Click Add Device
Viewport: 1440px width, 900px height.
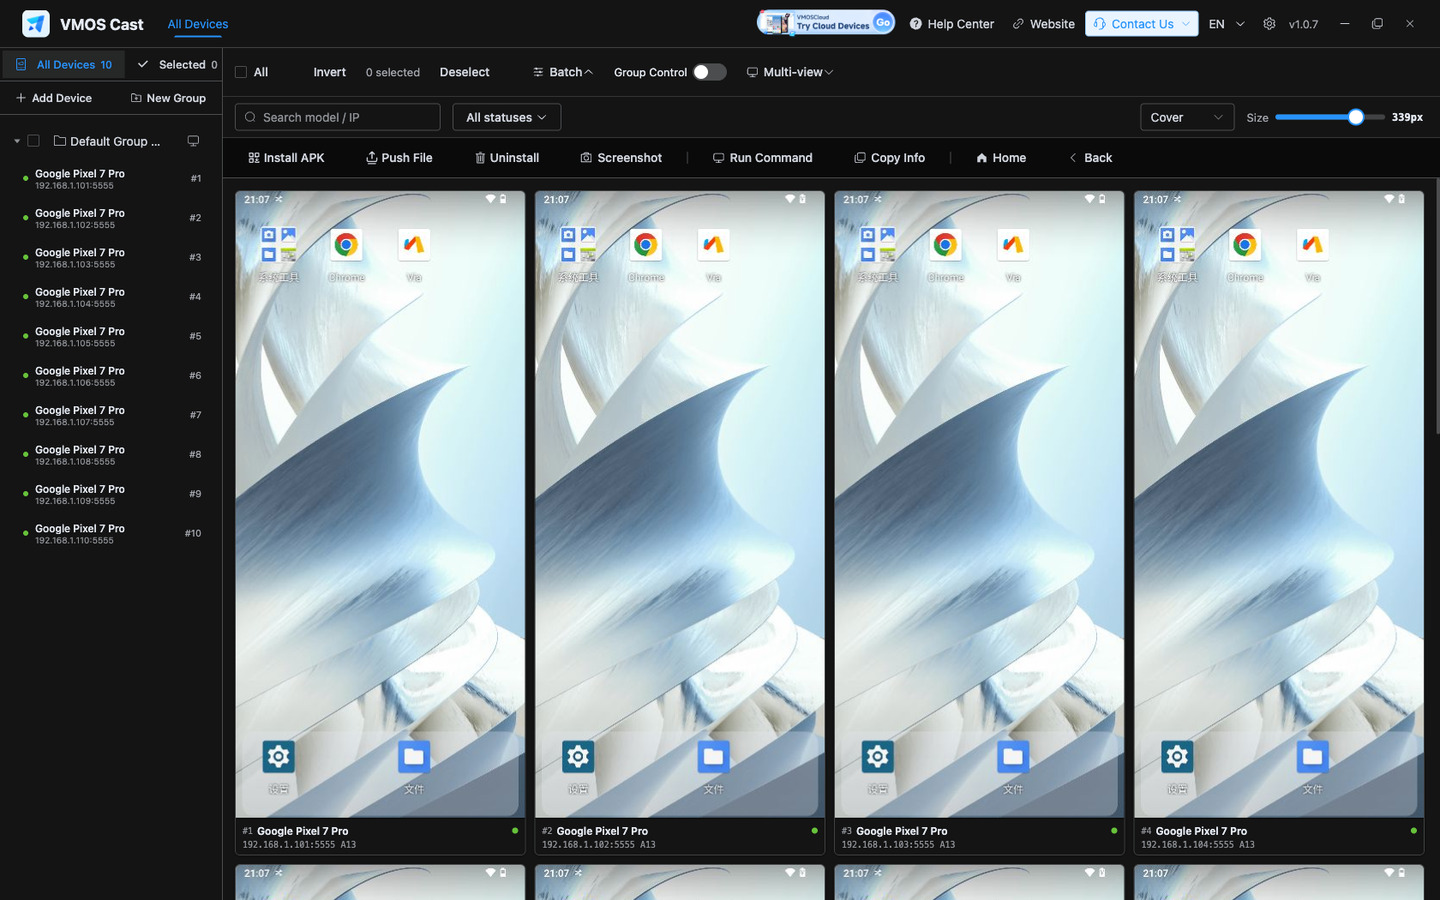point(54,98)
